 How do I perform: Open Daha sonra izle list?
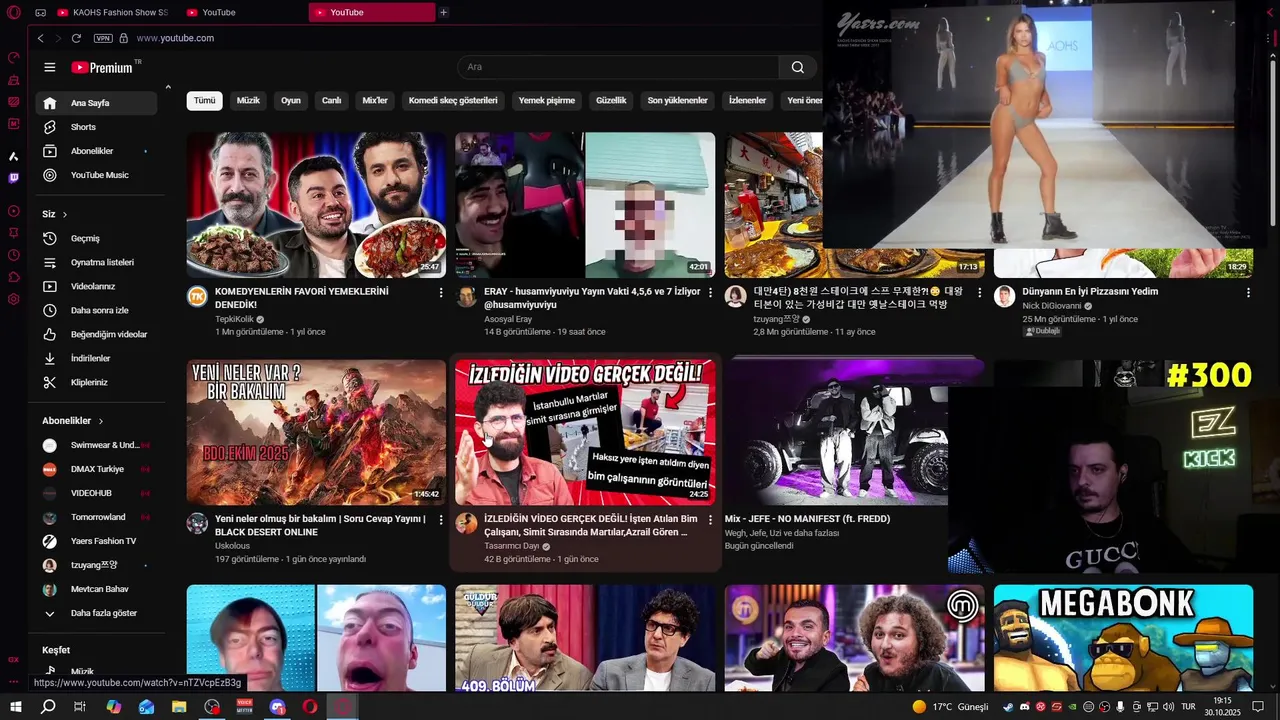[96, 310]
